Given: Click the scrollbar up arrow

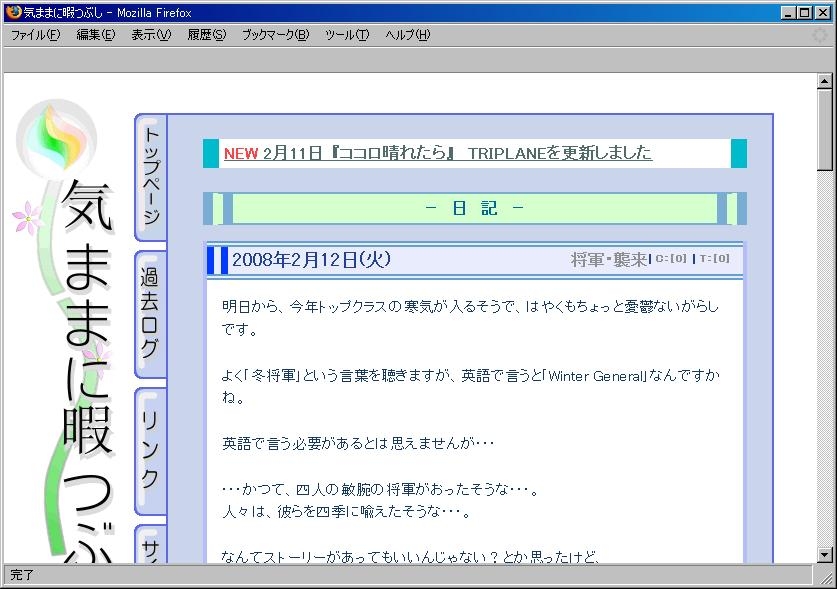Looking at the screenshot, I should [x=825, y=83].
